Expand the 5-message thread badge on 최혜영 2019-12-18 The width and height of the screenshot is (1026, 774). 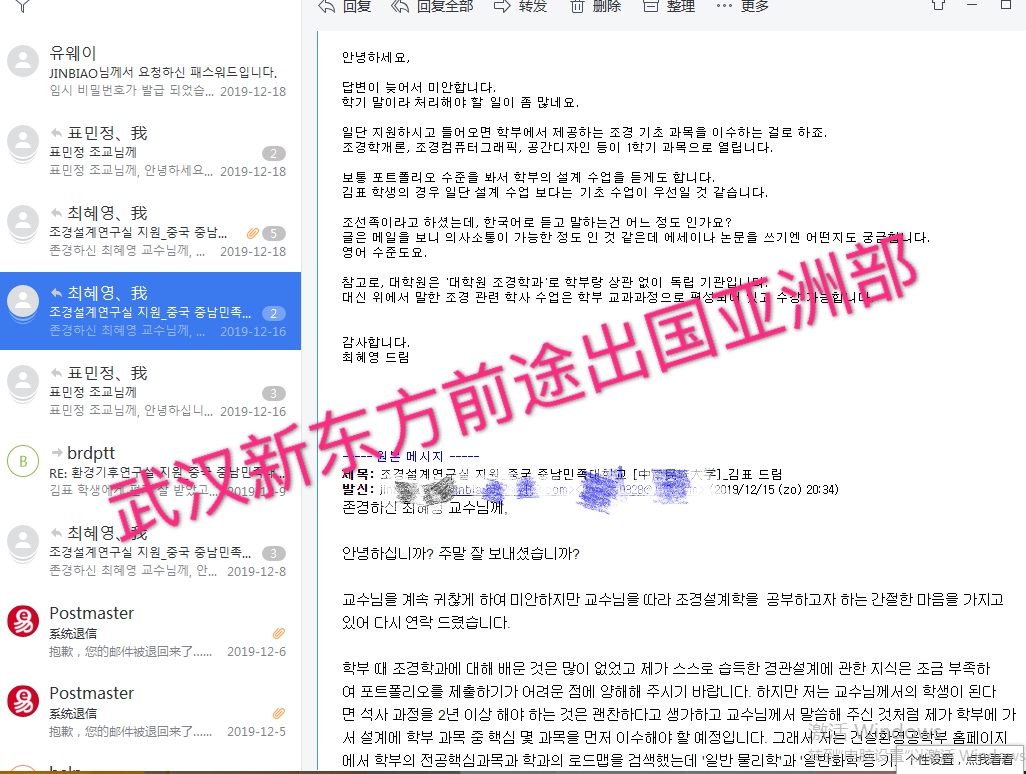coord(274,234)
